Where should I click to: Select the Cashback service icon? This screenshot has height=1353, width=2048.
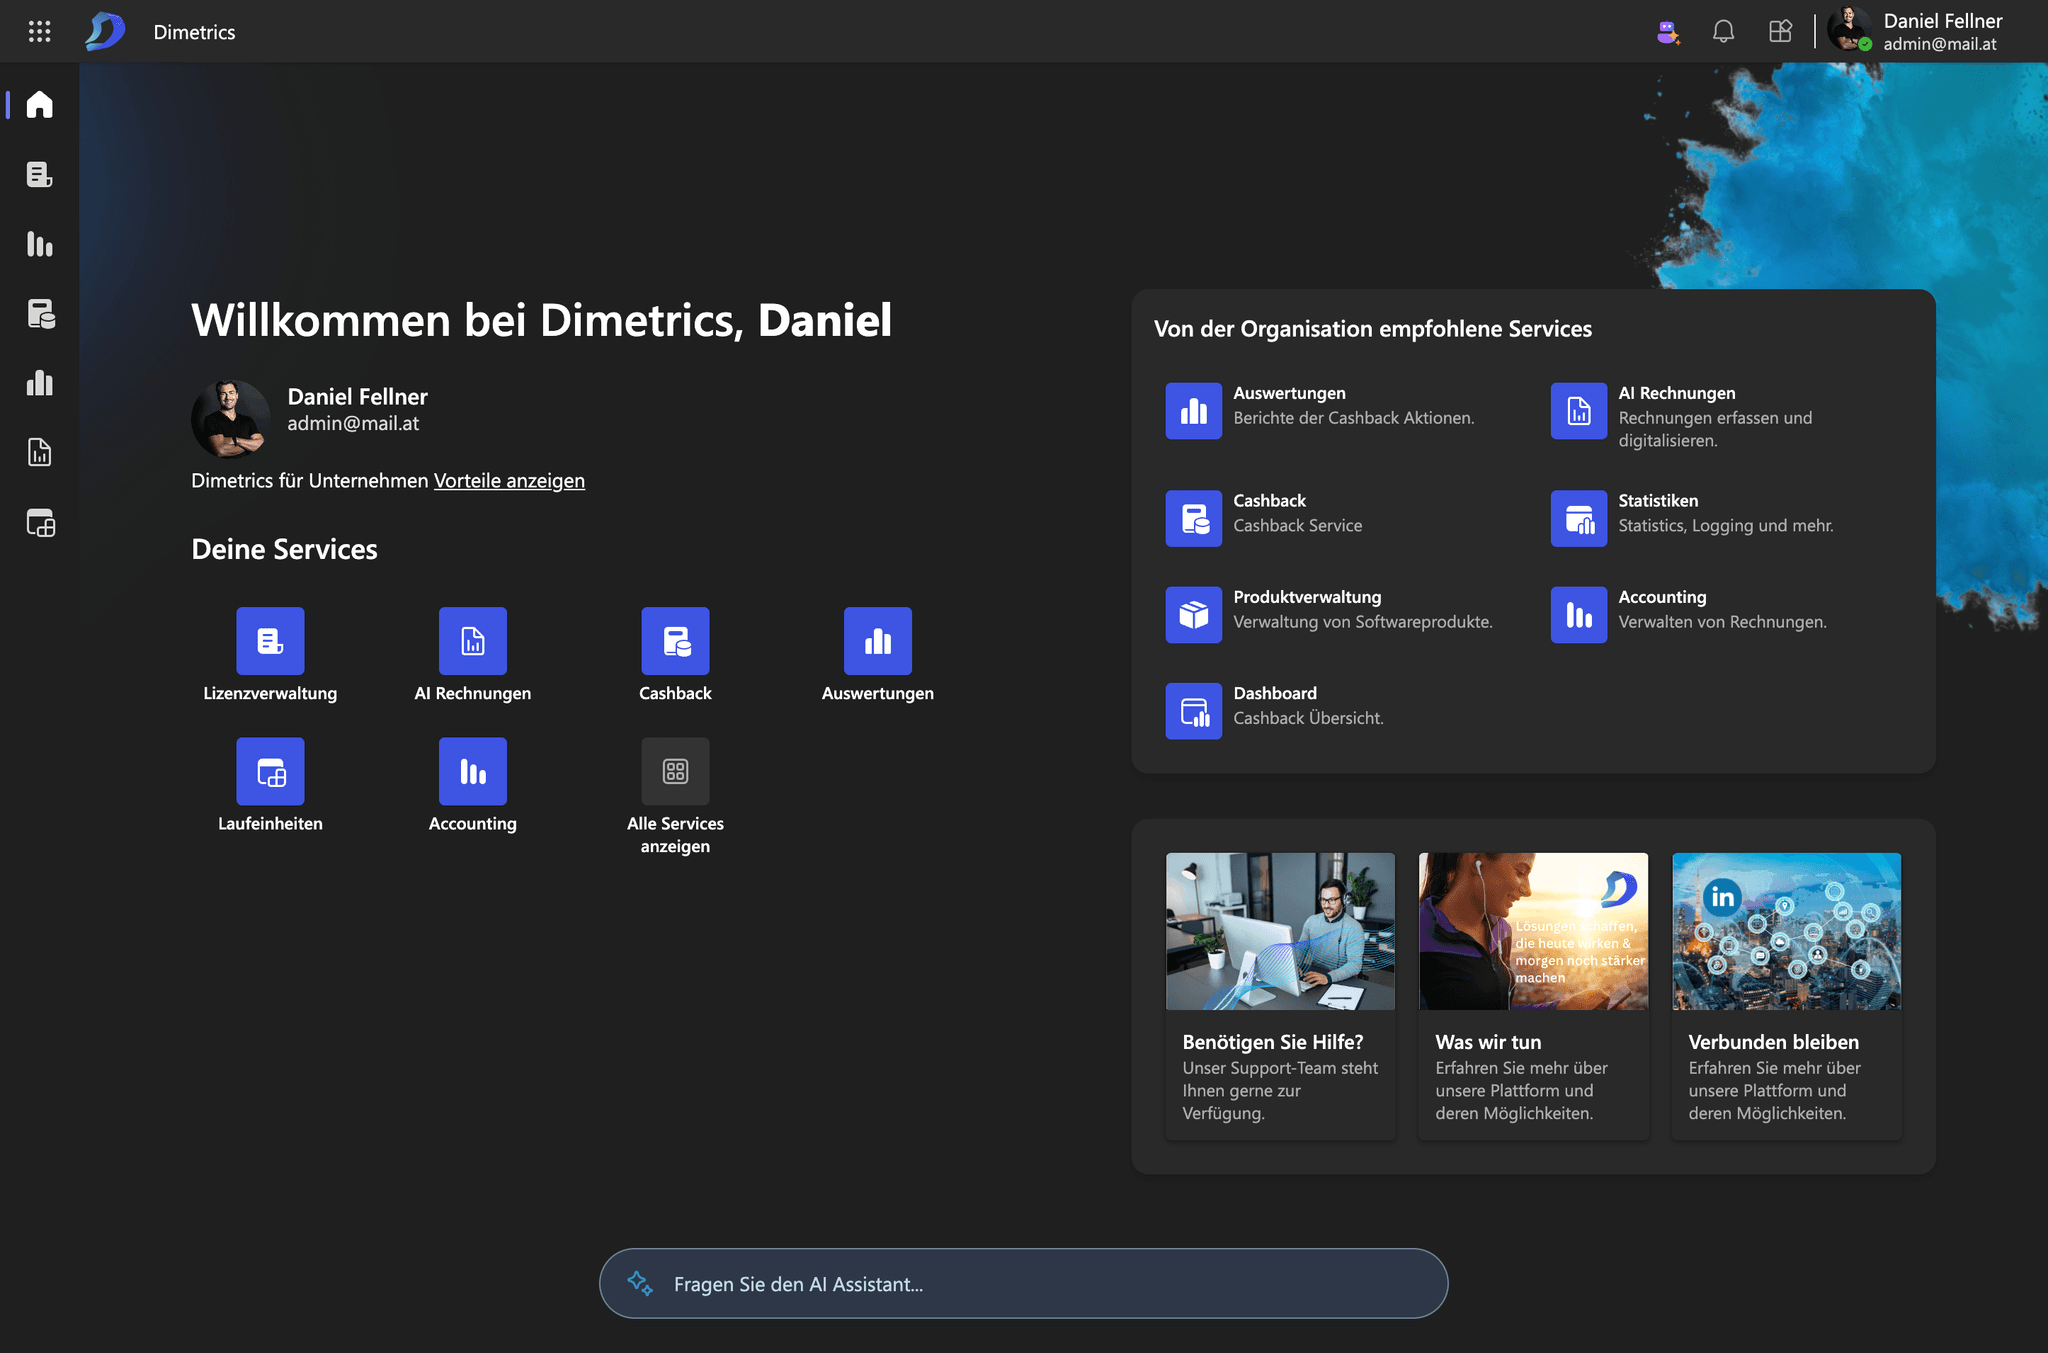pos(675,641)
